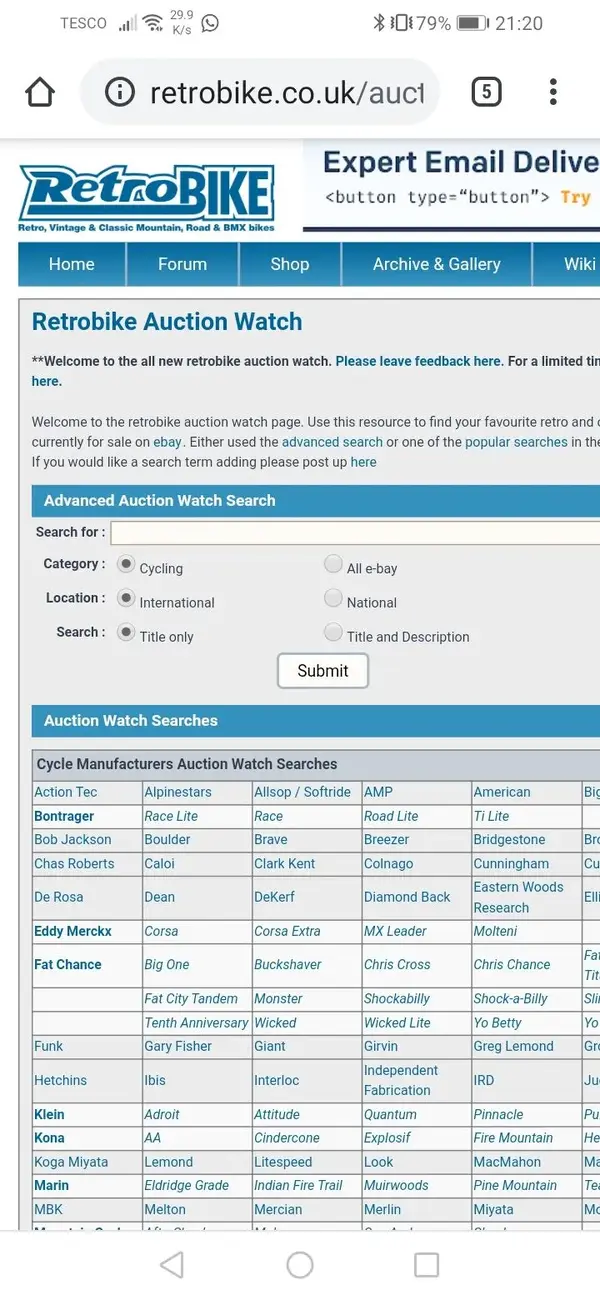Click the Please leave feedback here link
600x1300 pixels.
[419, 361]
